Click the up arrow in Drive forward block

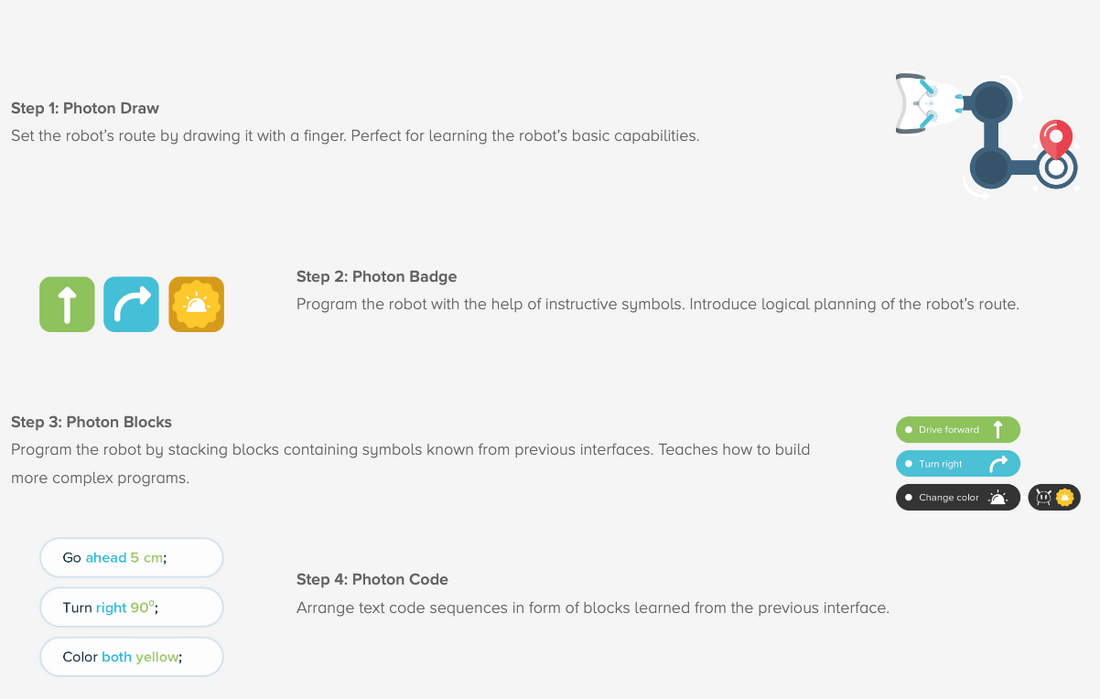point(998,430)
